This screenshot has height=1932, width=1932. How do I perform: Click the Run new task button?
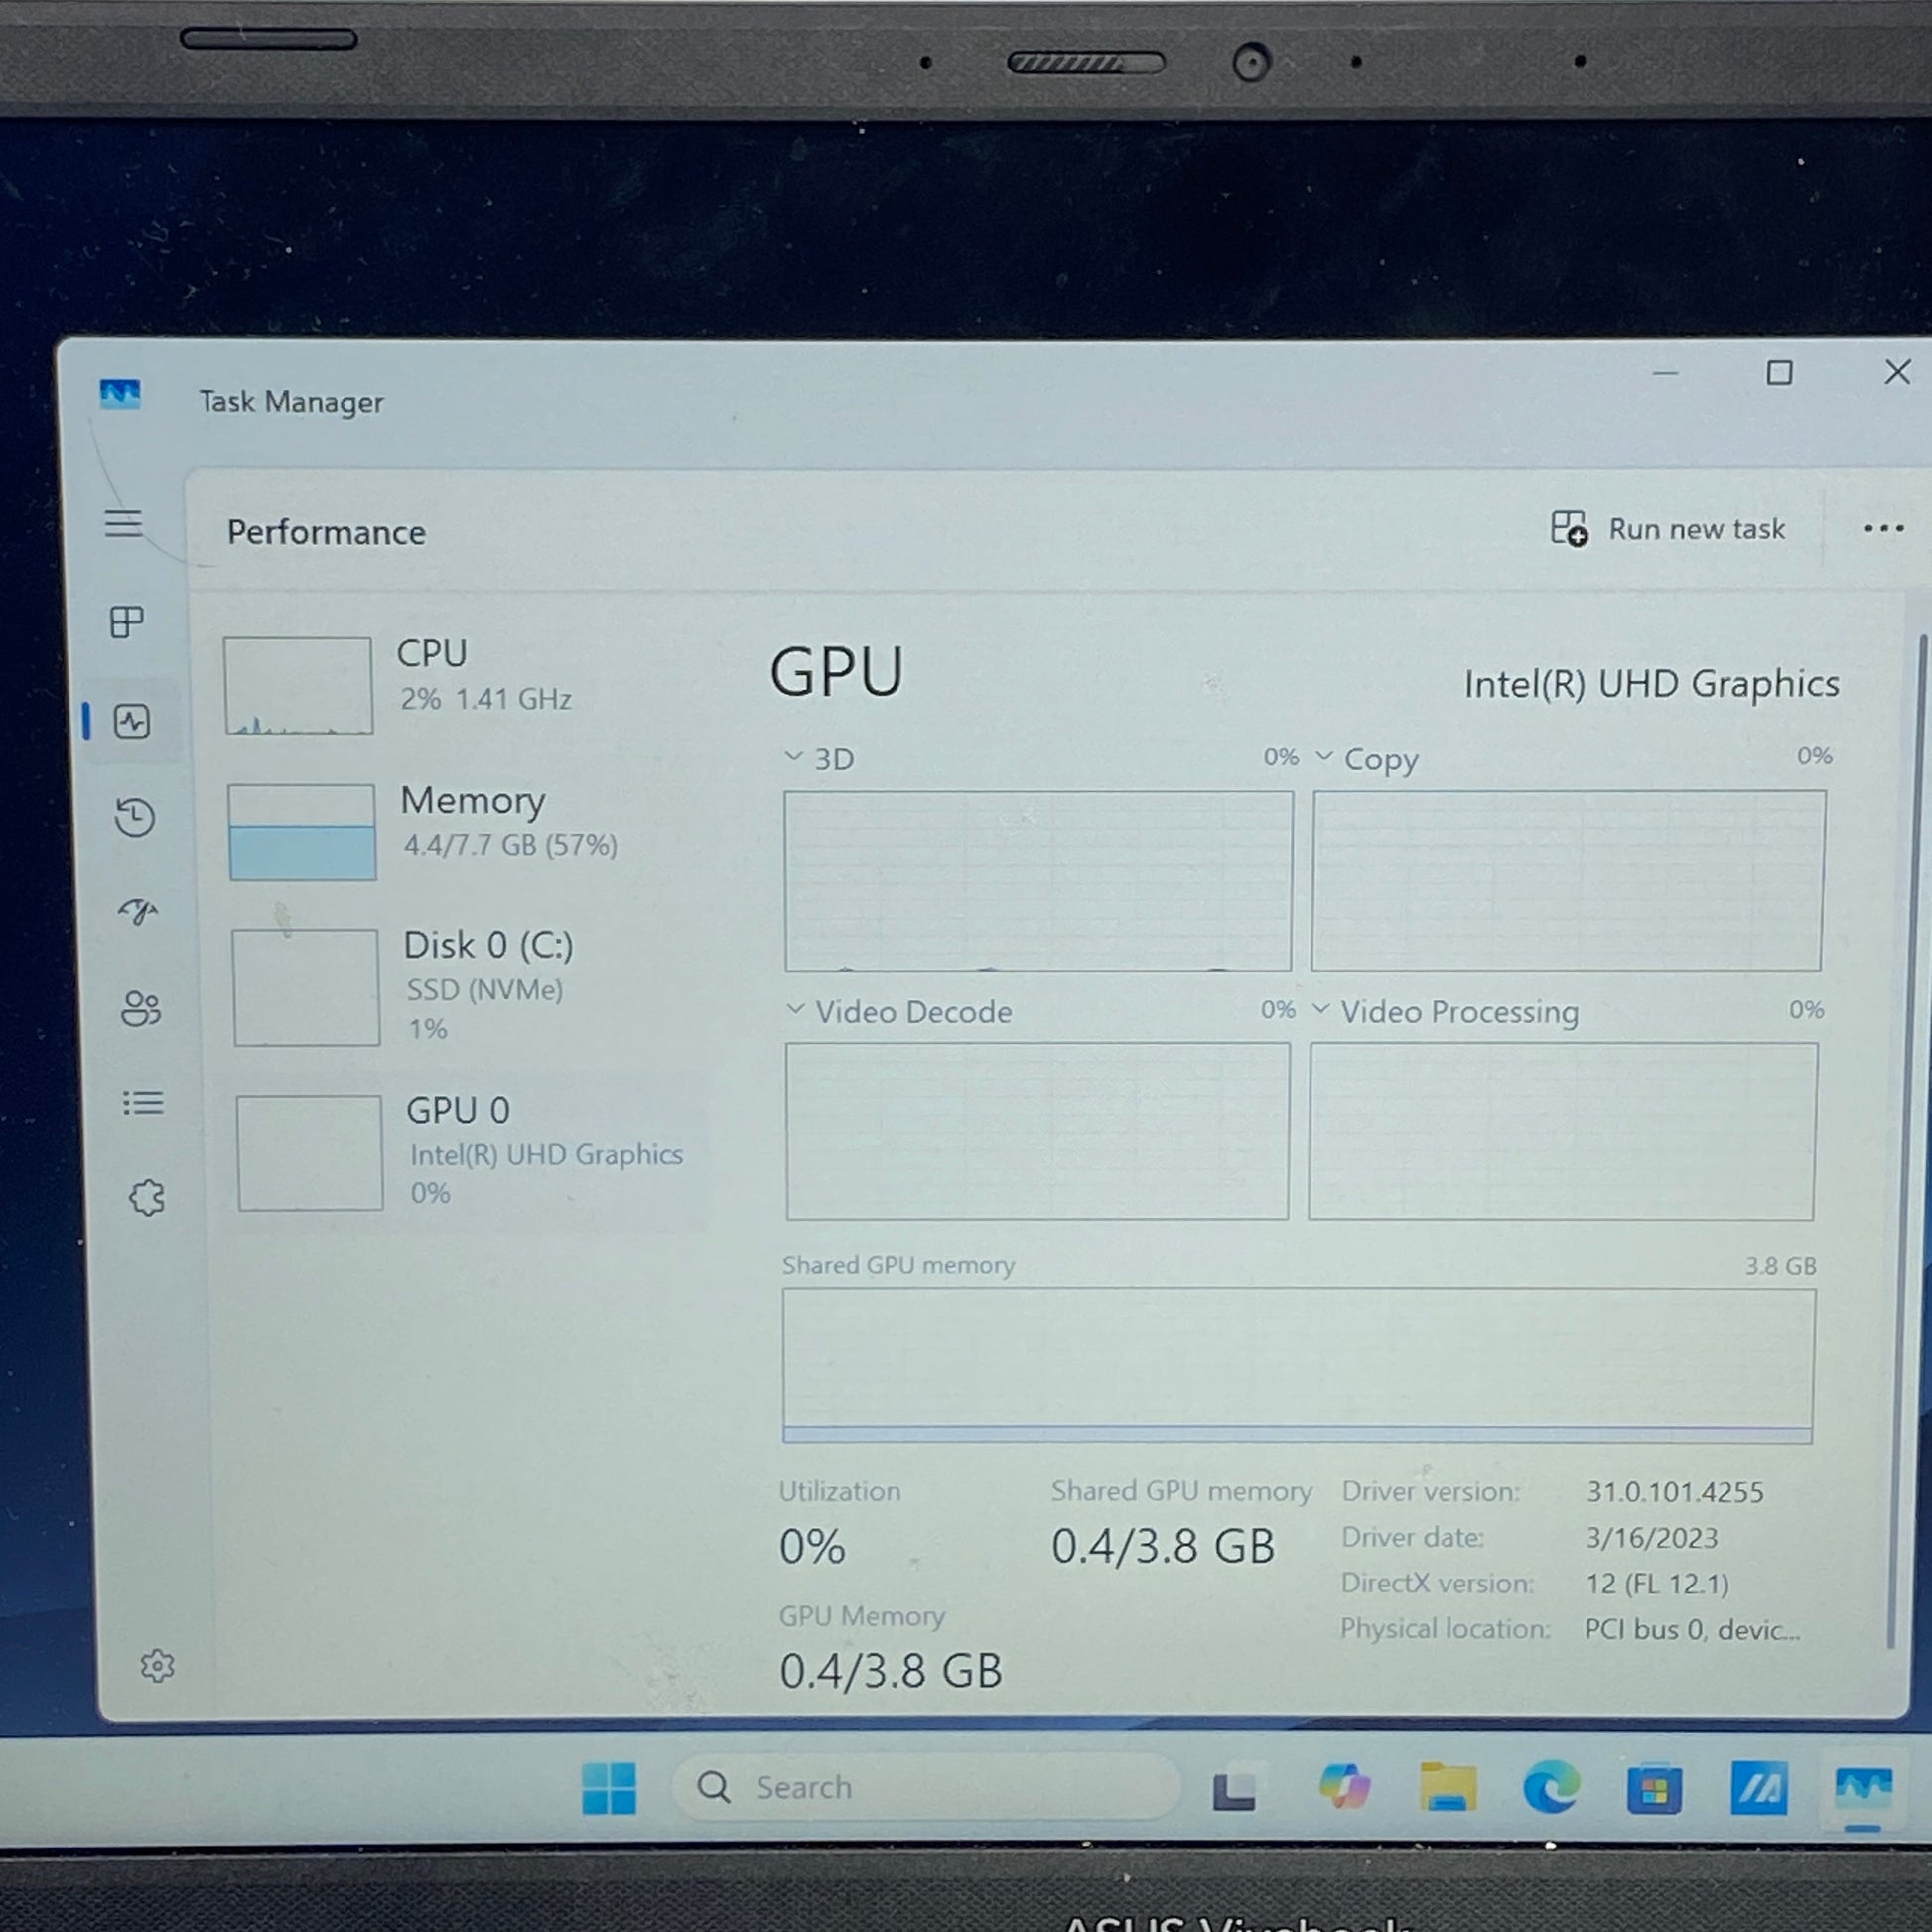(x=1668, y=529)
